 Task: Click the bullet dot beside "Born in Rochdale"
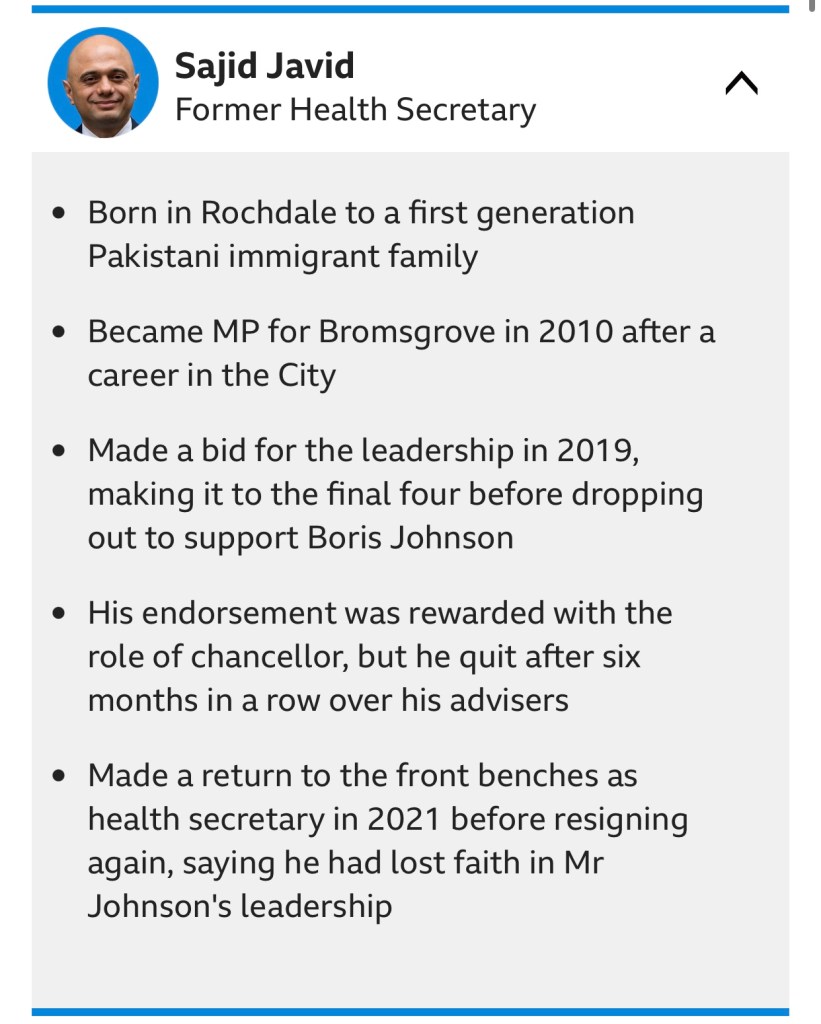pos(62,214)
